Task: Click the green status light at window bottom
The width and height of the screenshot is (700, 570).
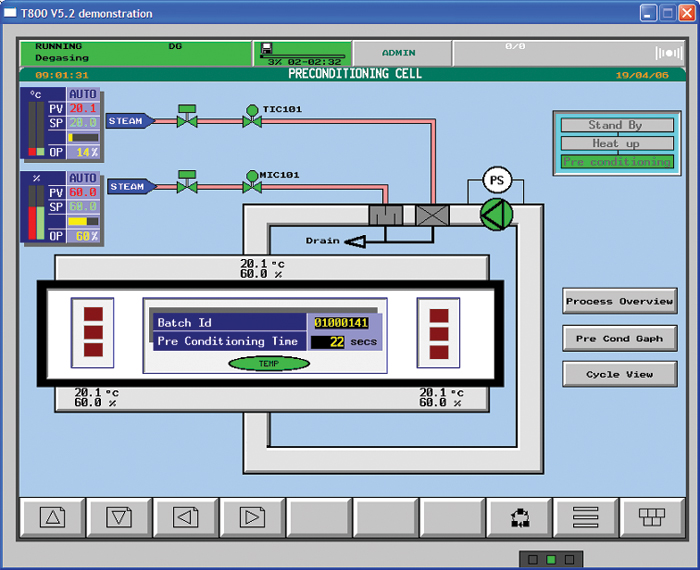Action: coord(551,559)
